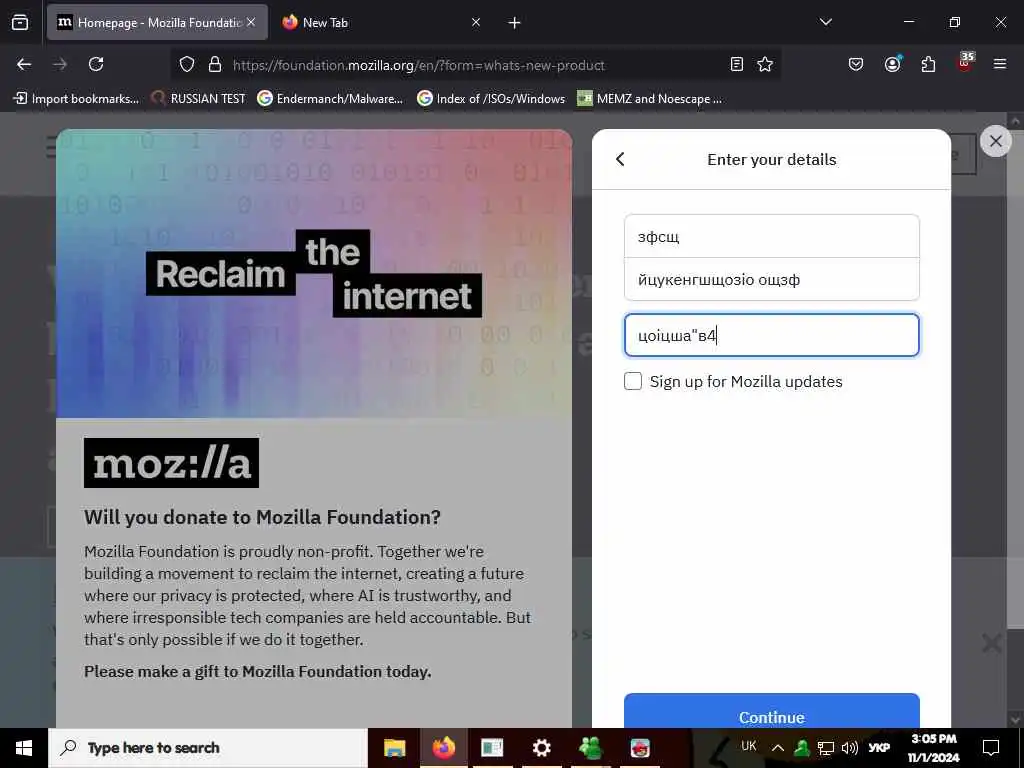Open a new tab with plus button
The width and height of the screenshot is (1024, 768).
click(515, 23)
